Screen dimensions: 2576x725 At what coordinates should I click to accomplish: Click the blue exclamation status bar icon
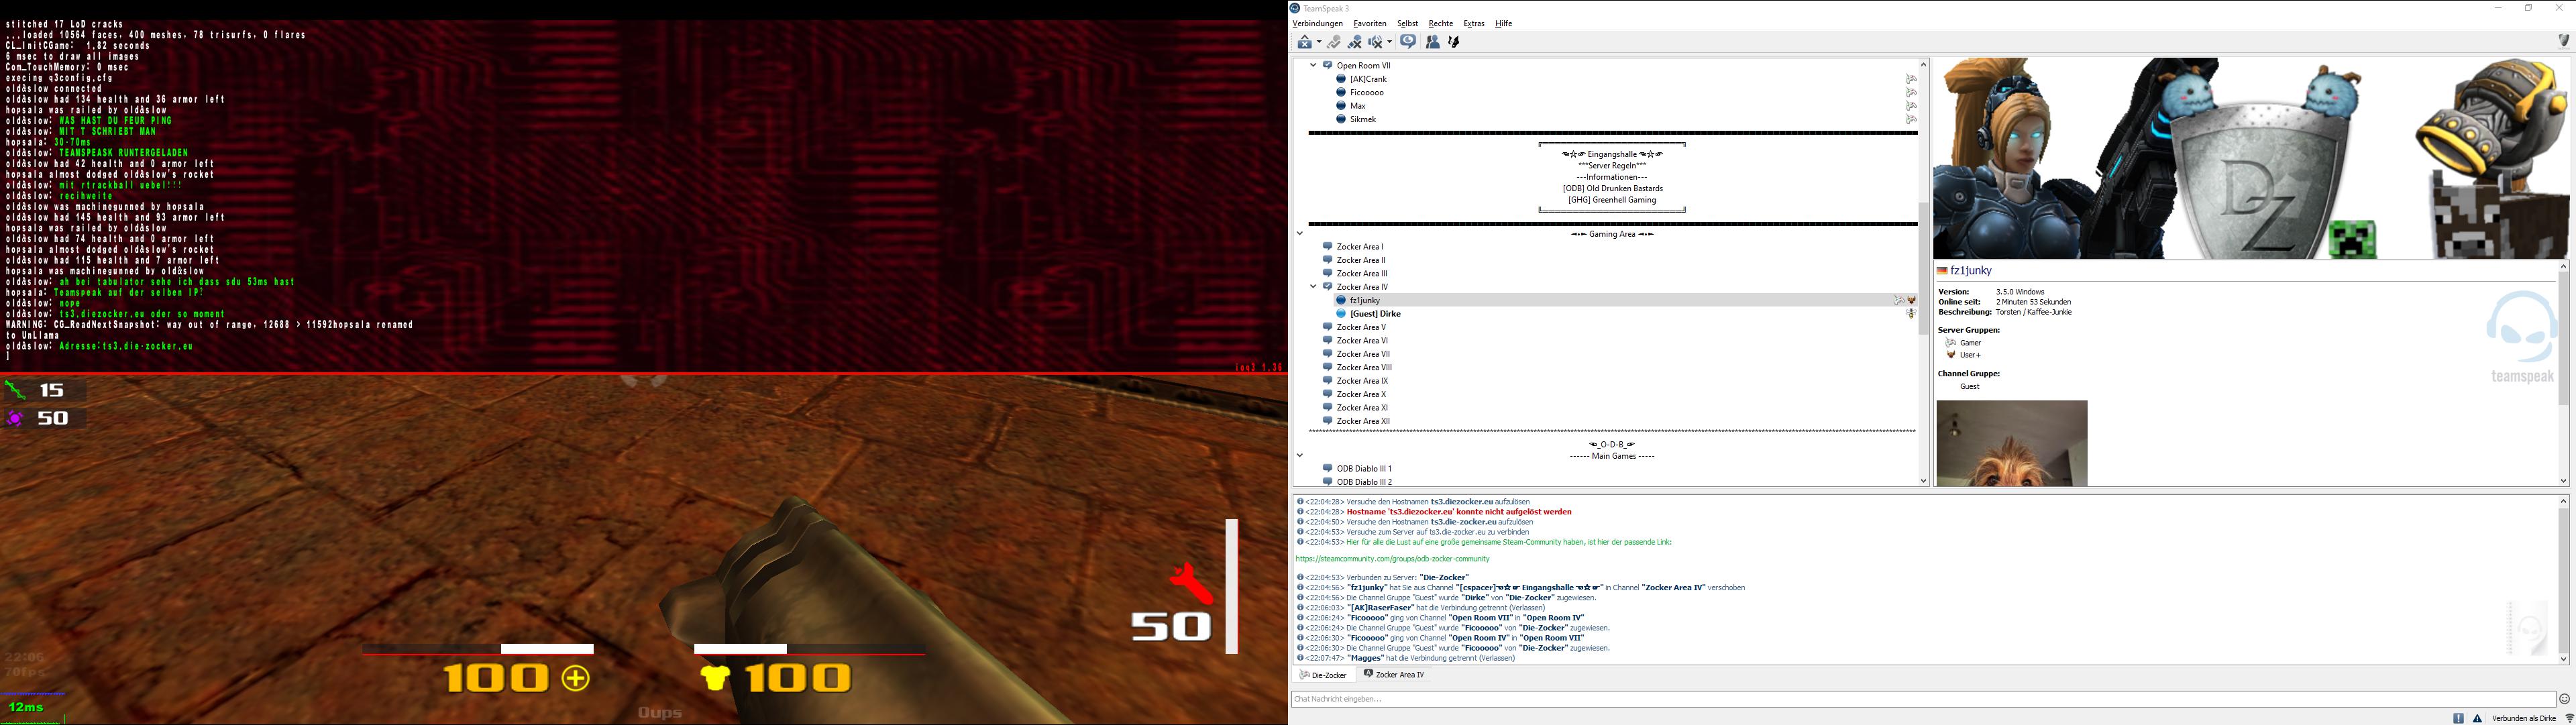(2459, 718)
